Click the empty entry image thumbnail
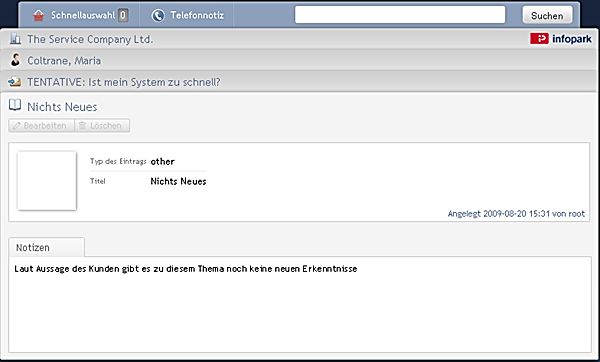The width and height of the screenshot is (600, 362). tap(47, 181)
